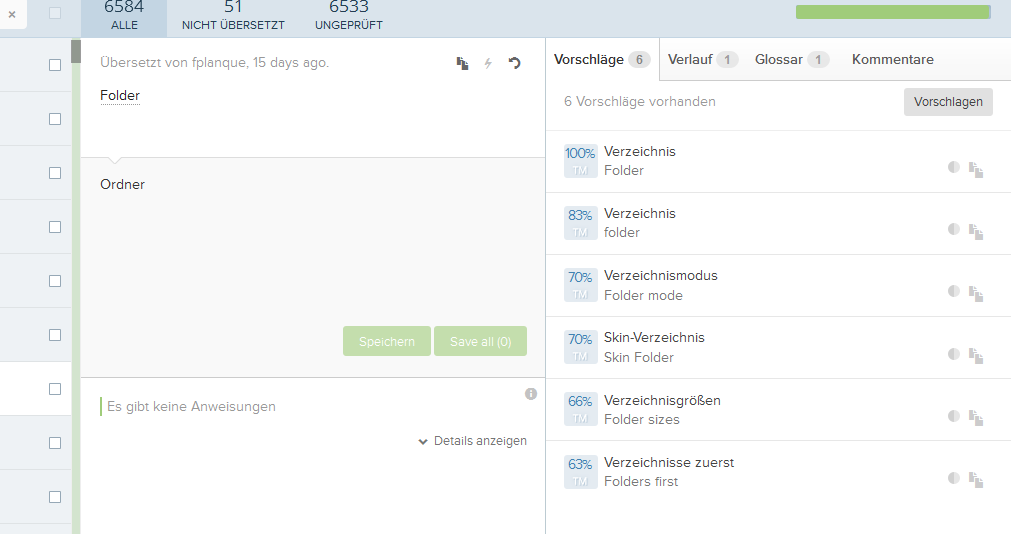Click the copy source text icon
The width and height of the screenshot is (1011, 534).
(x=462, y=63)
